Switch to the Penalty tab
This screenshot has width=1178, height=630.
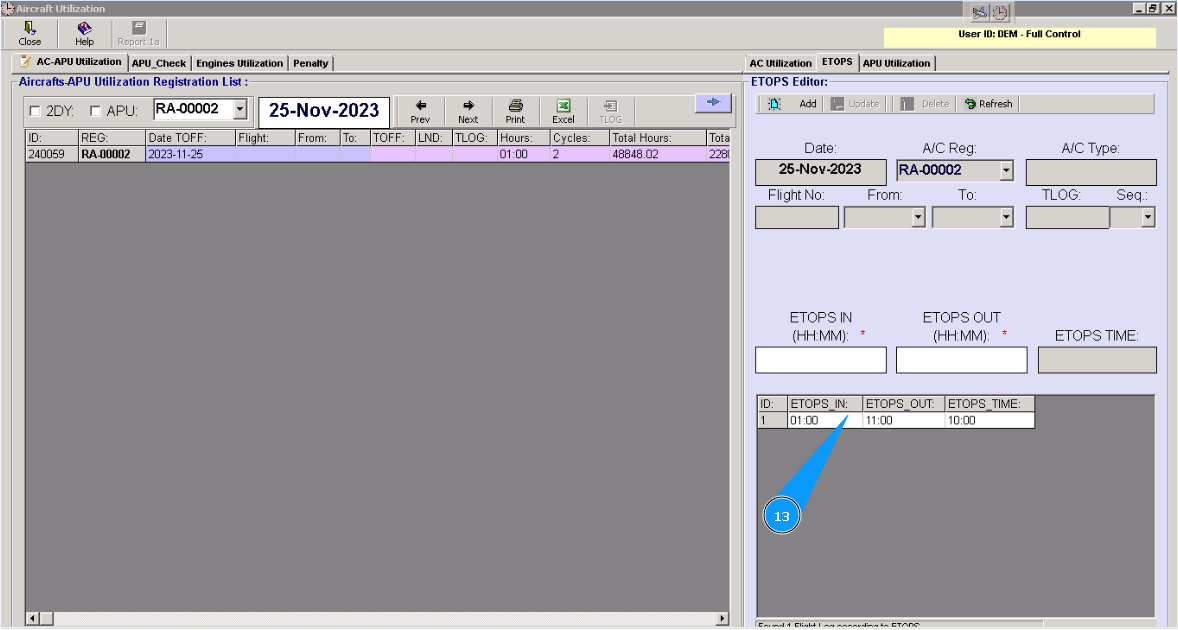tap(311, 63)
